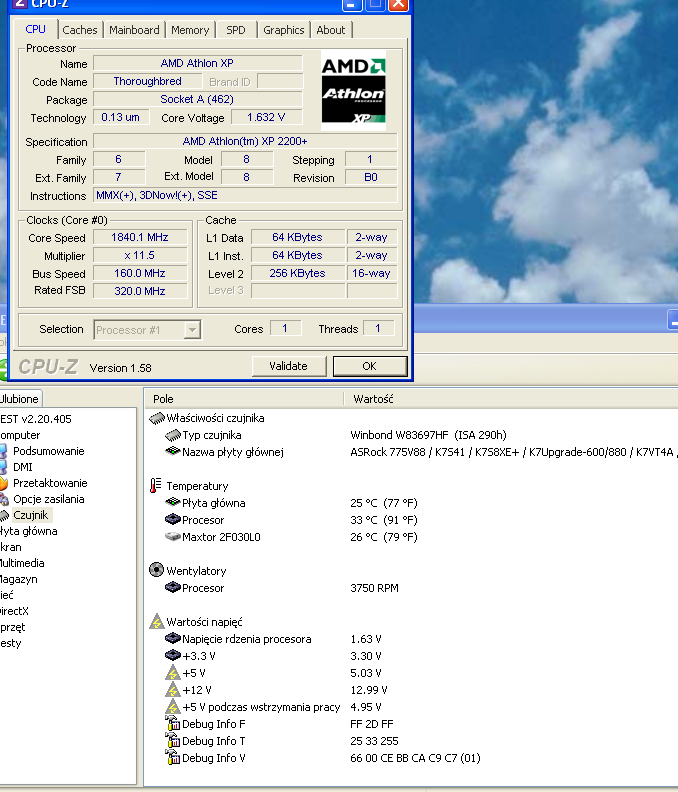
Task: Click the Właściwości czujnika chip icon
Action: (157, 418)
